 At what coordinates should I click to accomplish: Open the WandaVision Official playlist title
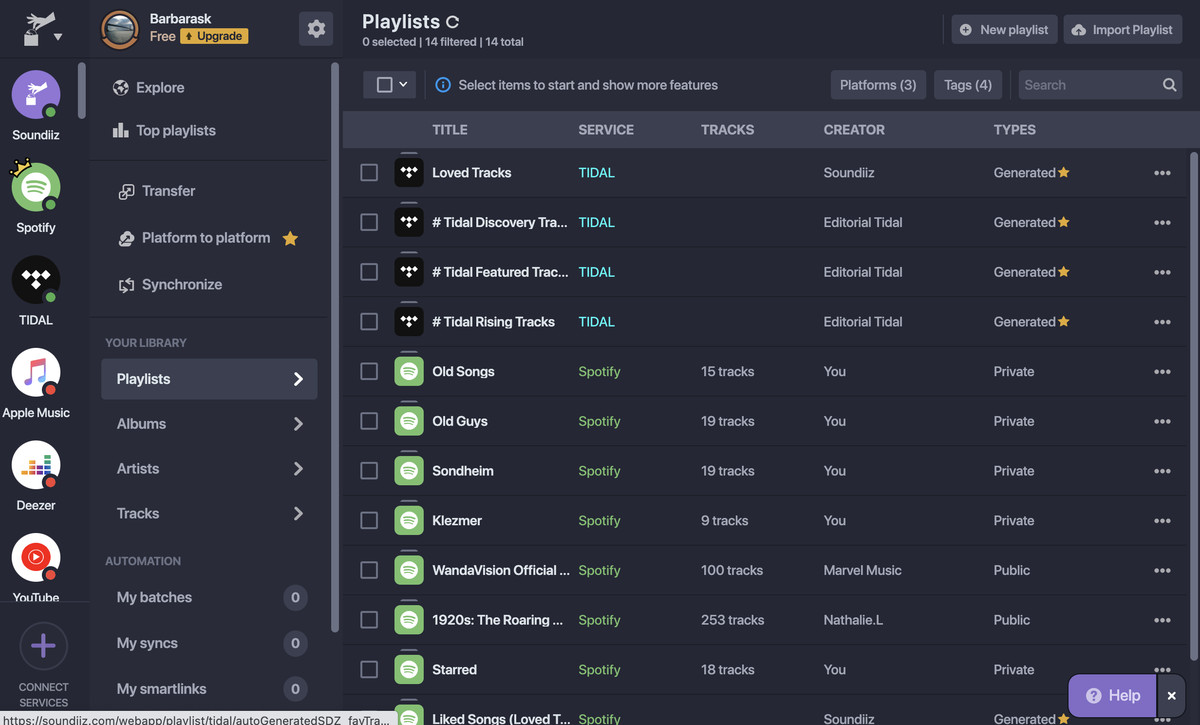tap(501, 570)
